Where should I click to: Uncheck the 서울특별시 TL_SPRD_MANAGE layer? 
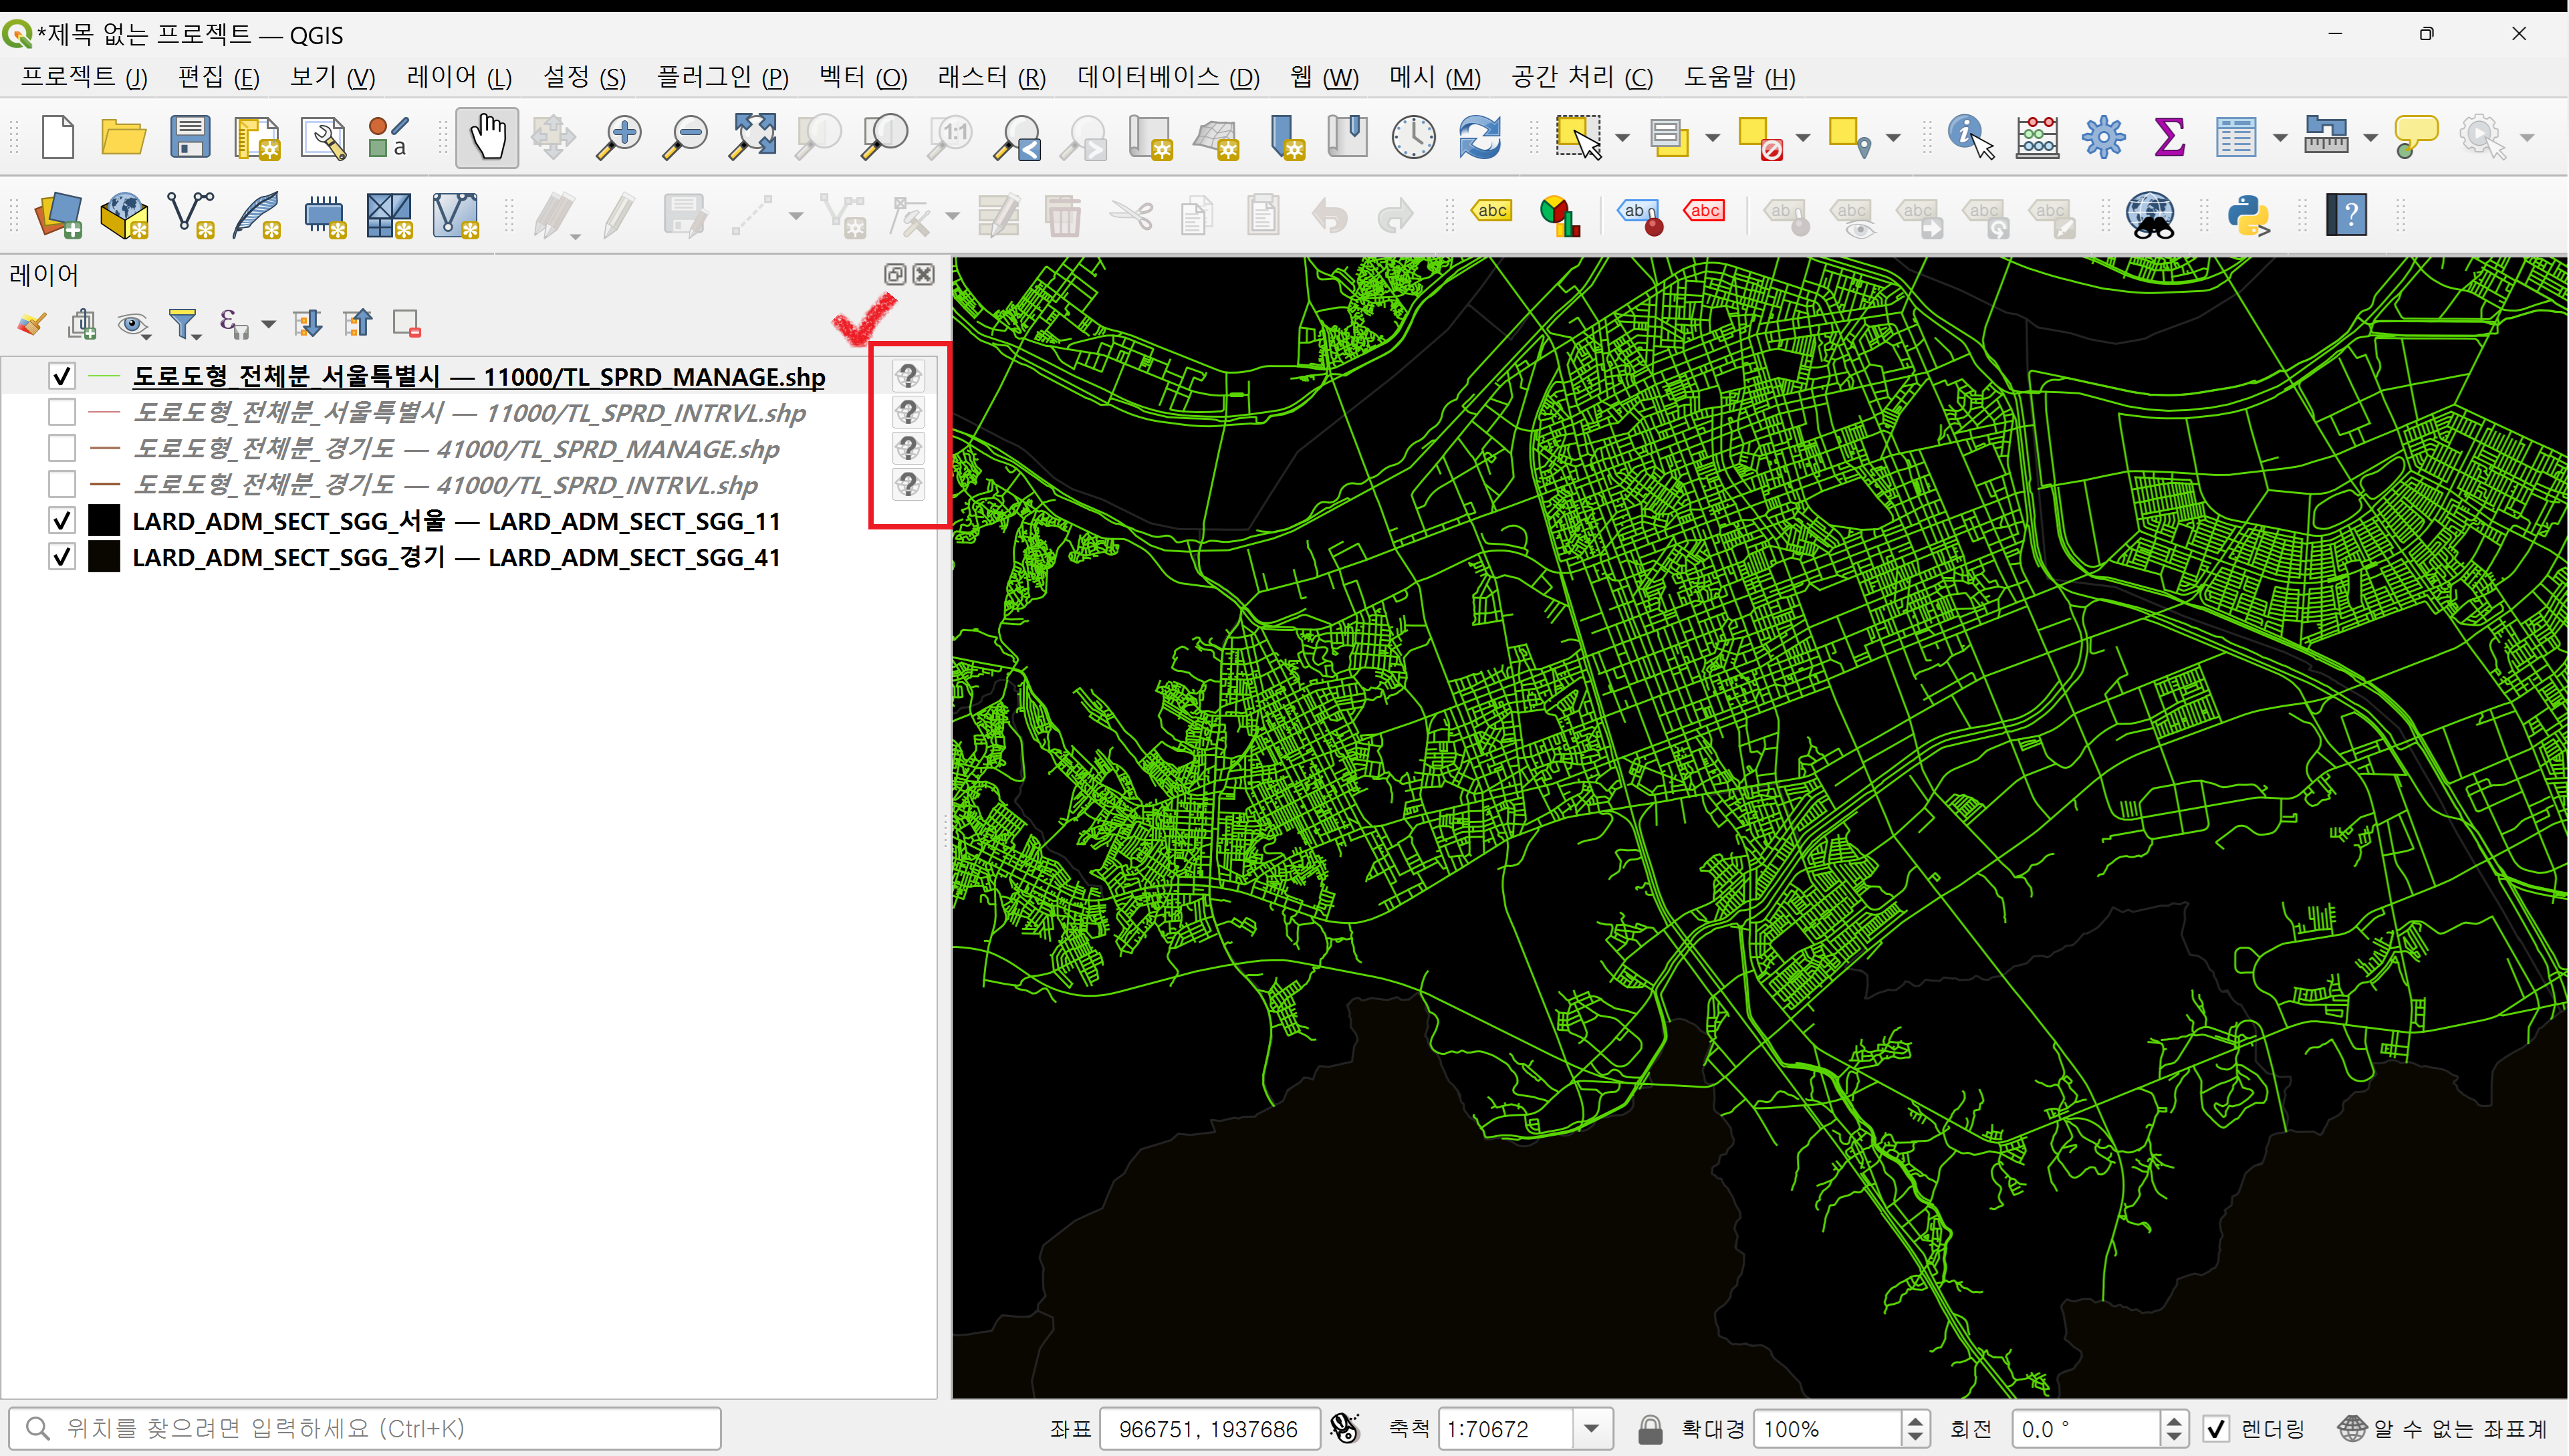62,377
